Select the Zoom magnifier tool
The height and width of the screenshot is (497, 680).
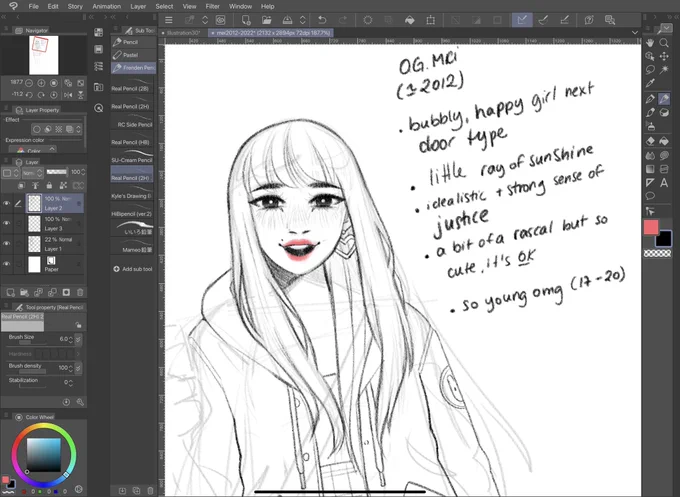pos(664,43)
